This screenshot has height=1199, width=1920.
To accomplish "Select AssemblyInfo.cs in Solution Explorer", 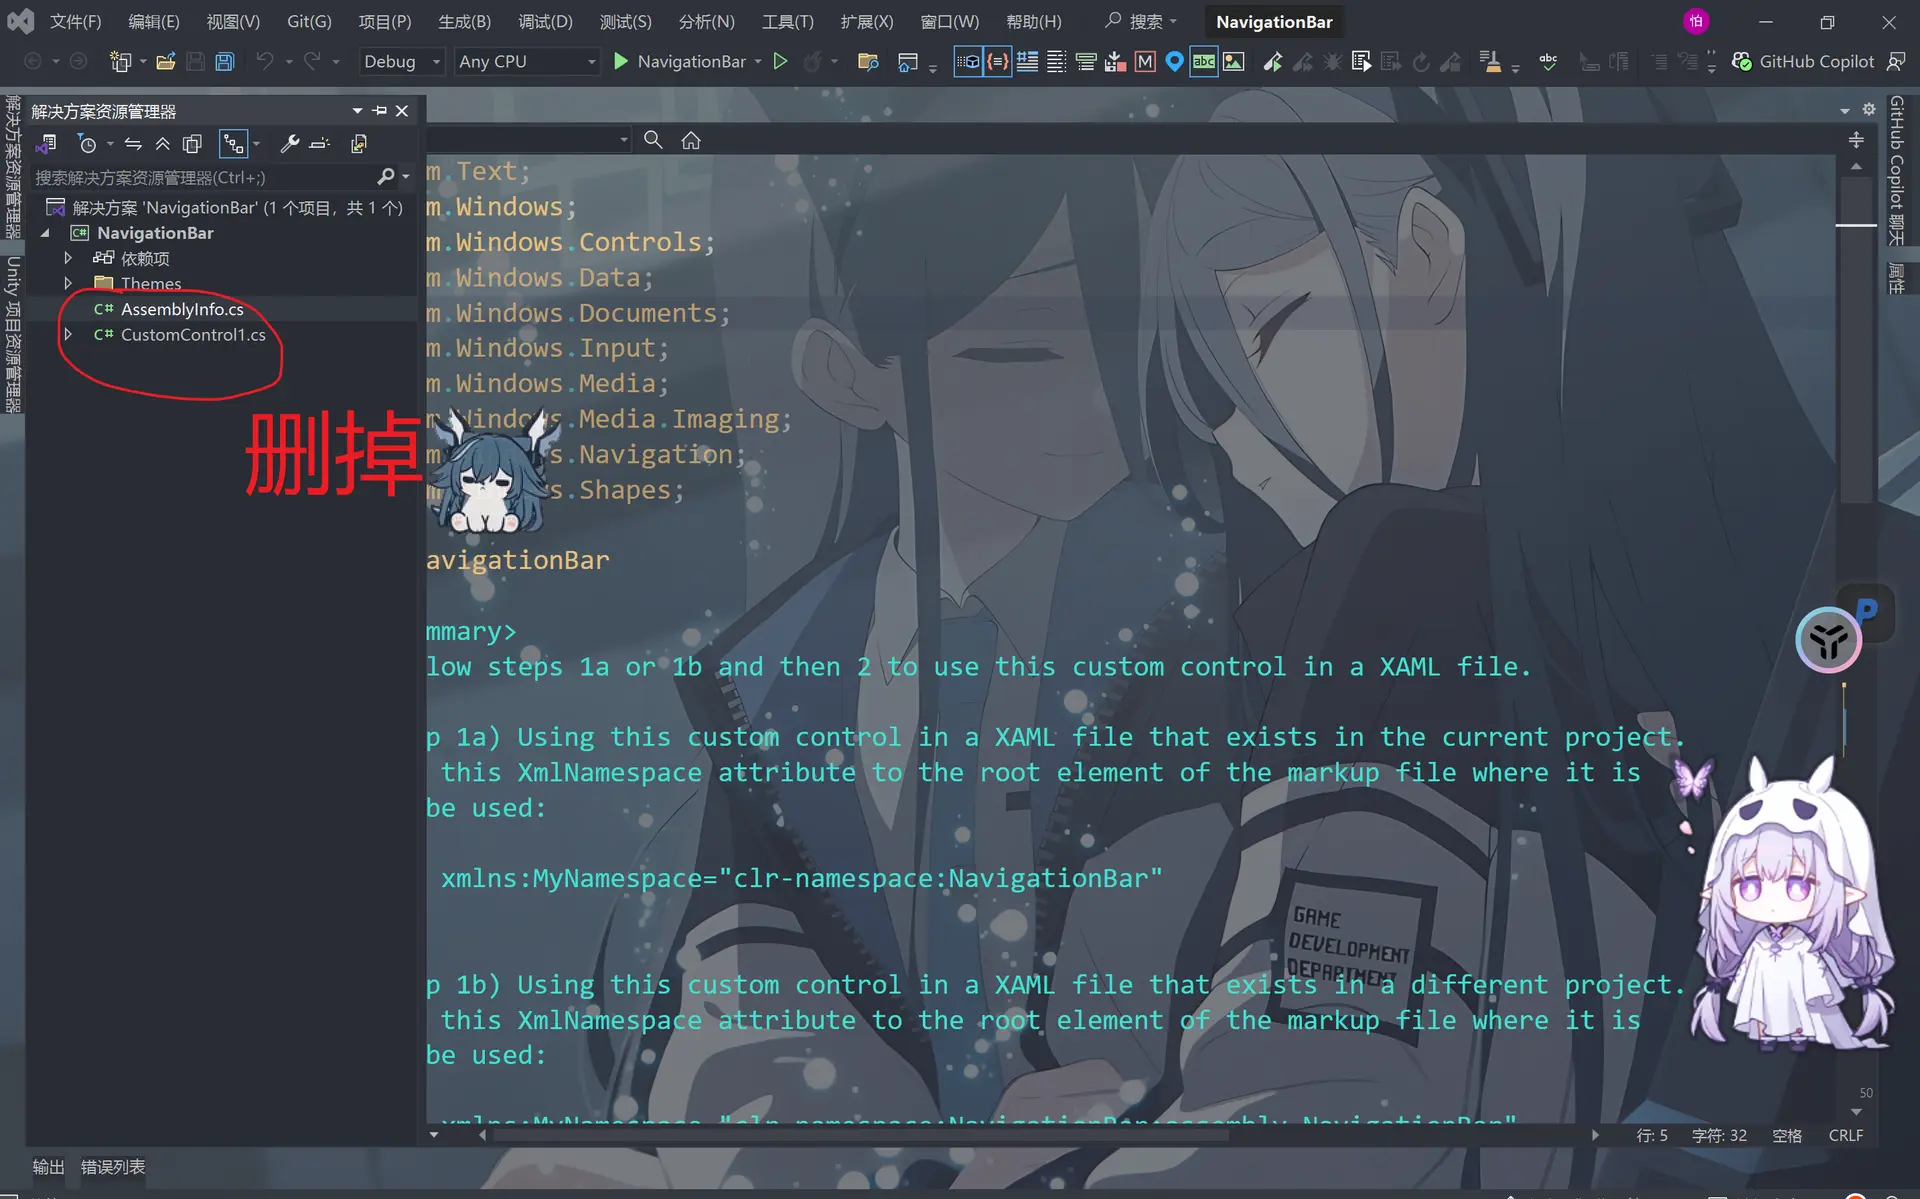I will coord(182,309).
